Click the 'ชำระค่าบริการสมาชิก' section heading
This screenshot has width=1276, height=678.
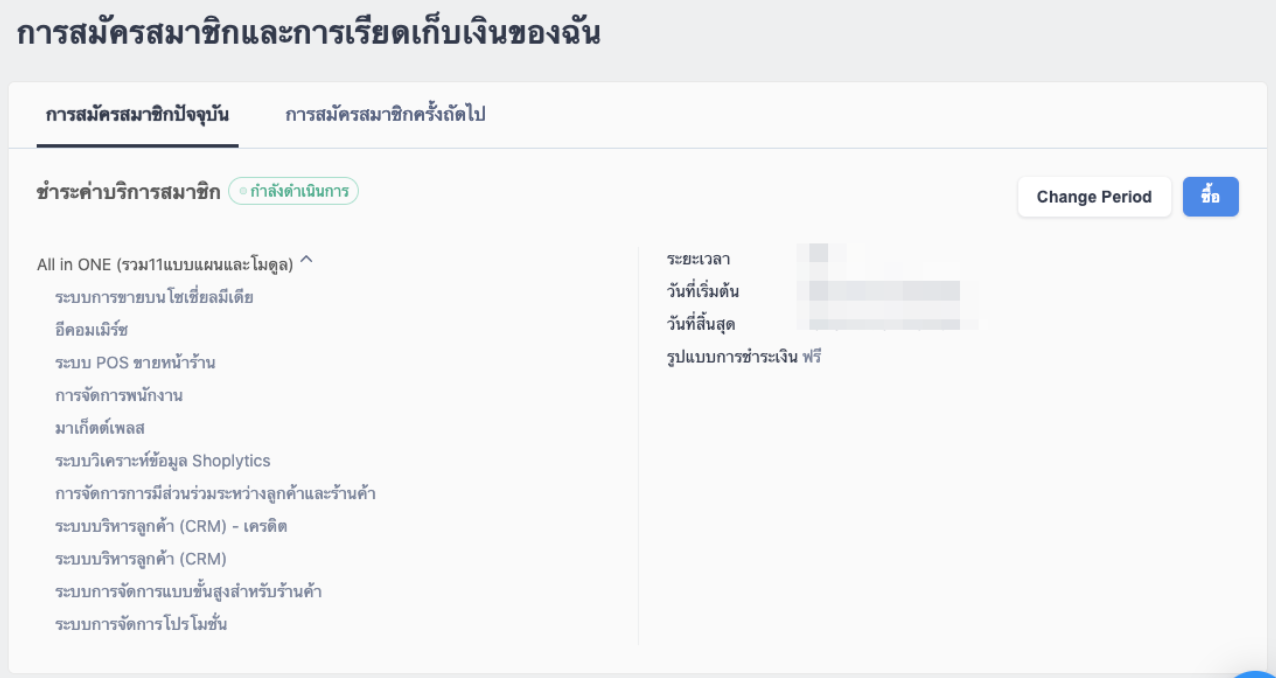point(129,192)
